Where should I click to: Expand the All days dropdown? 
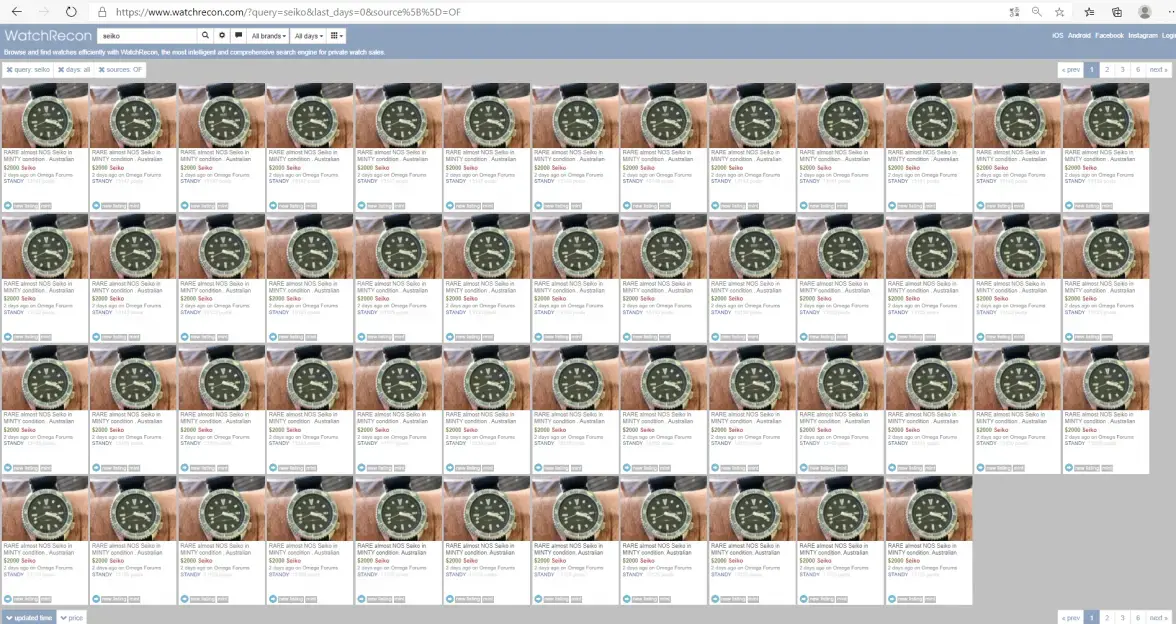pos(309,36)
